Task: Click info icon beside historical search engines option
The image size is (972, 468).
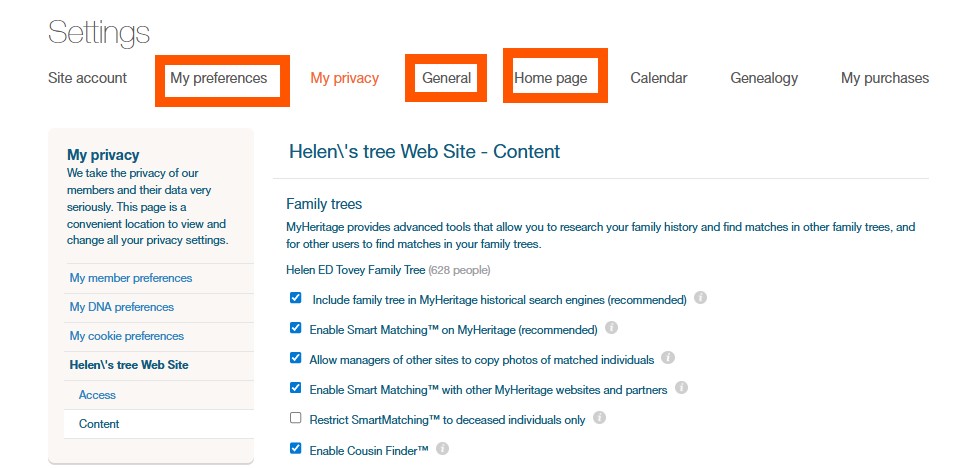Action: pyautogui.click(x=701, y=298)
